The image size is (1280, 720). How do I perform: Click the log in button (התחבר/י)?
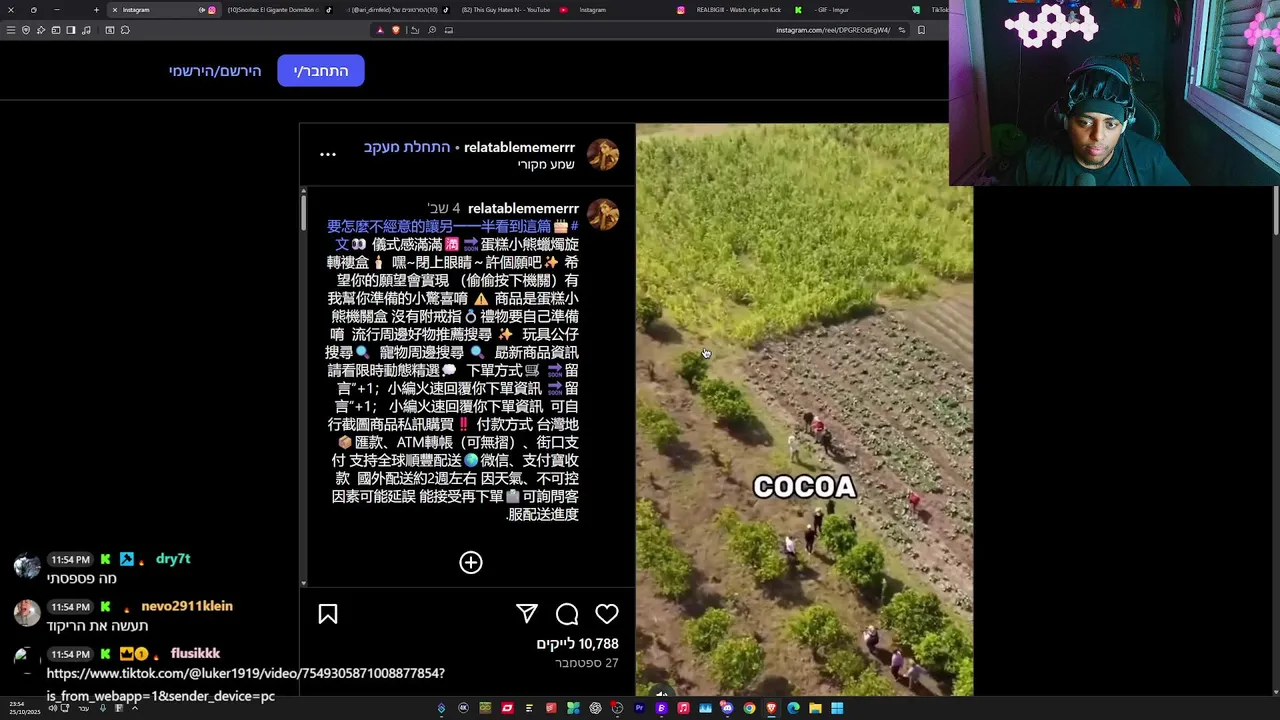click(321, 71)
